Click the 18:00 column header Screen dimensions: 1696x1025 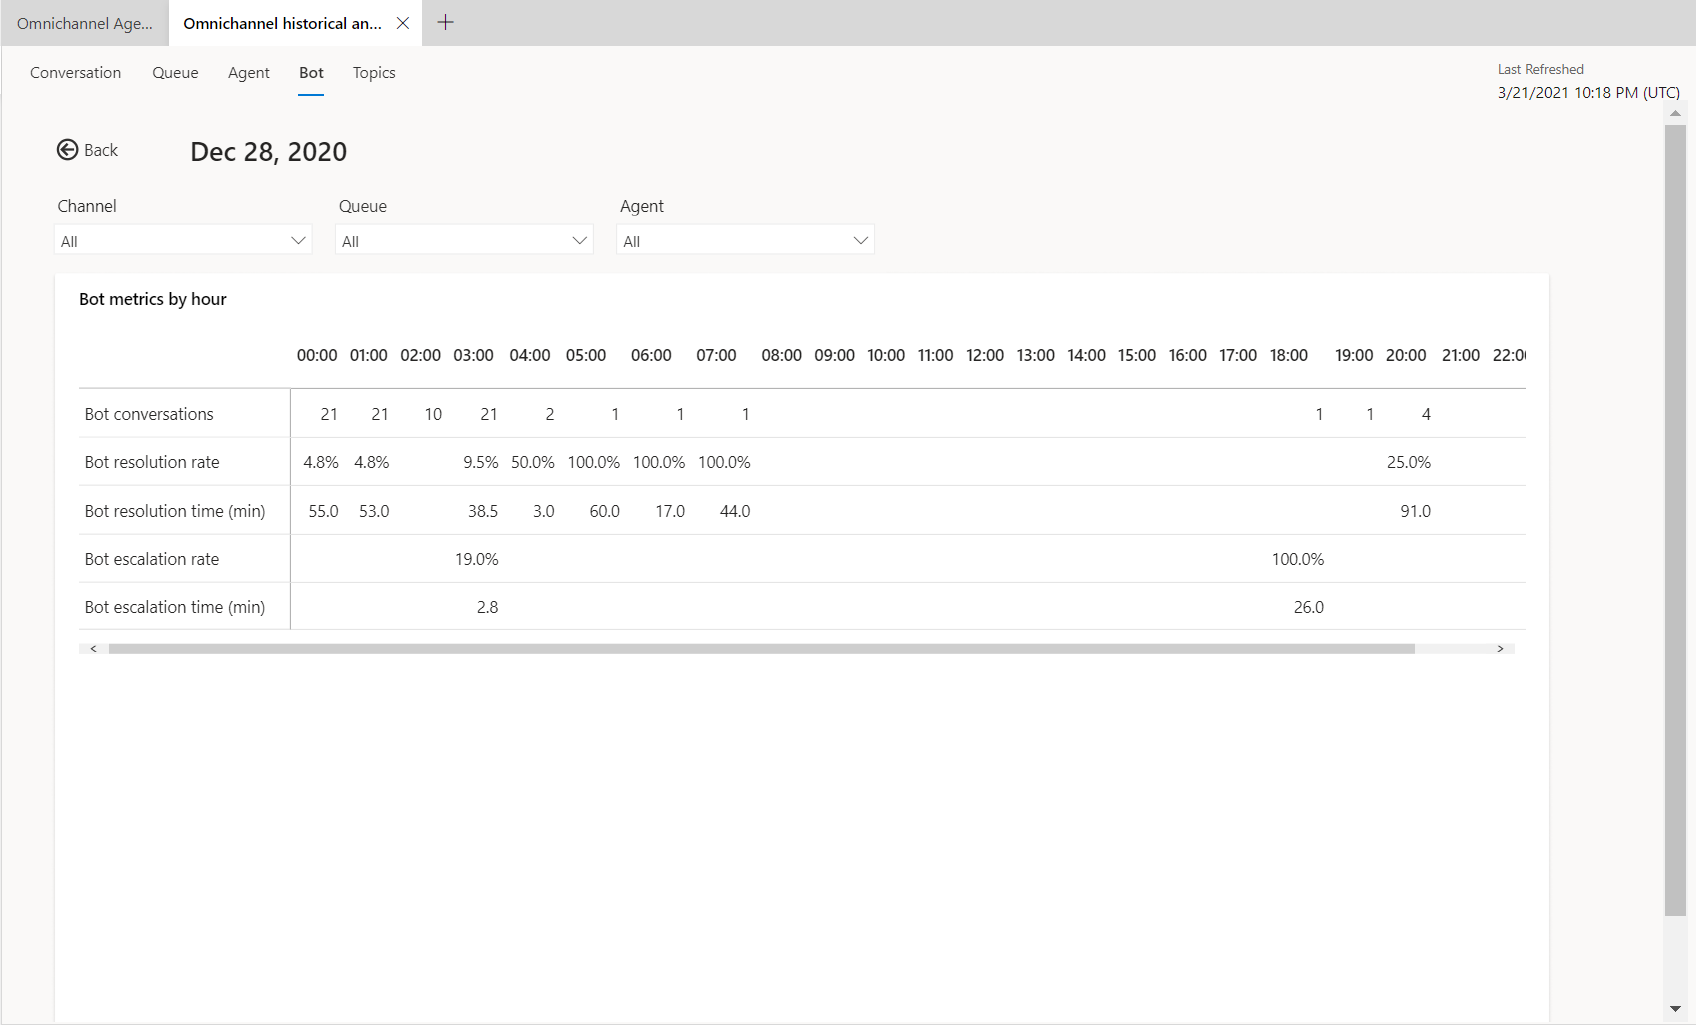[1289, 355]
